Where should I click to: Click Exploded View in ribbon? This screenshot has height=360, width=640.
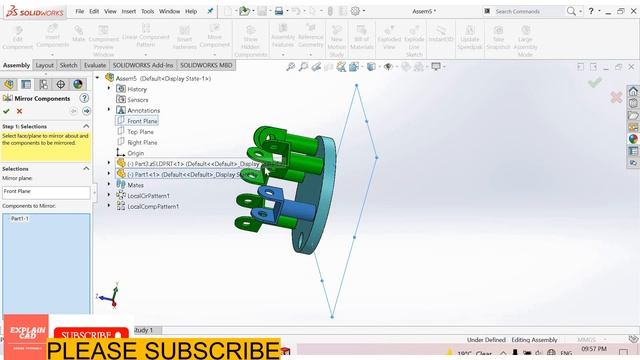[x=389, y=38]
